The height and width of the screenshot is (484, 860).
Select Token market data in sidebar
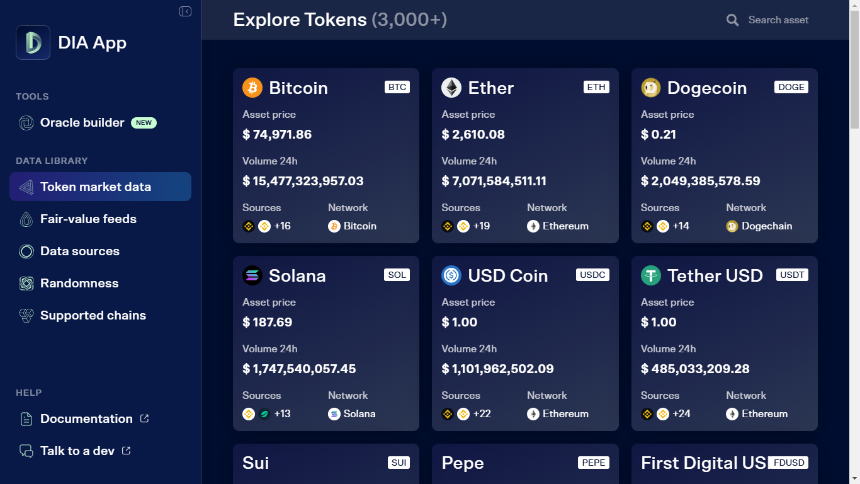point(100,187)
